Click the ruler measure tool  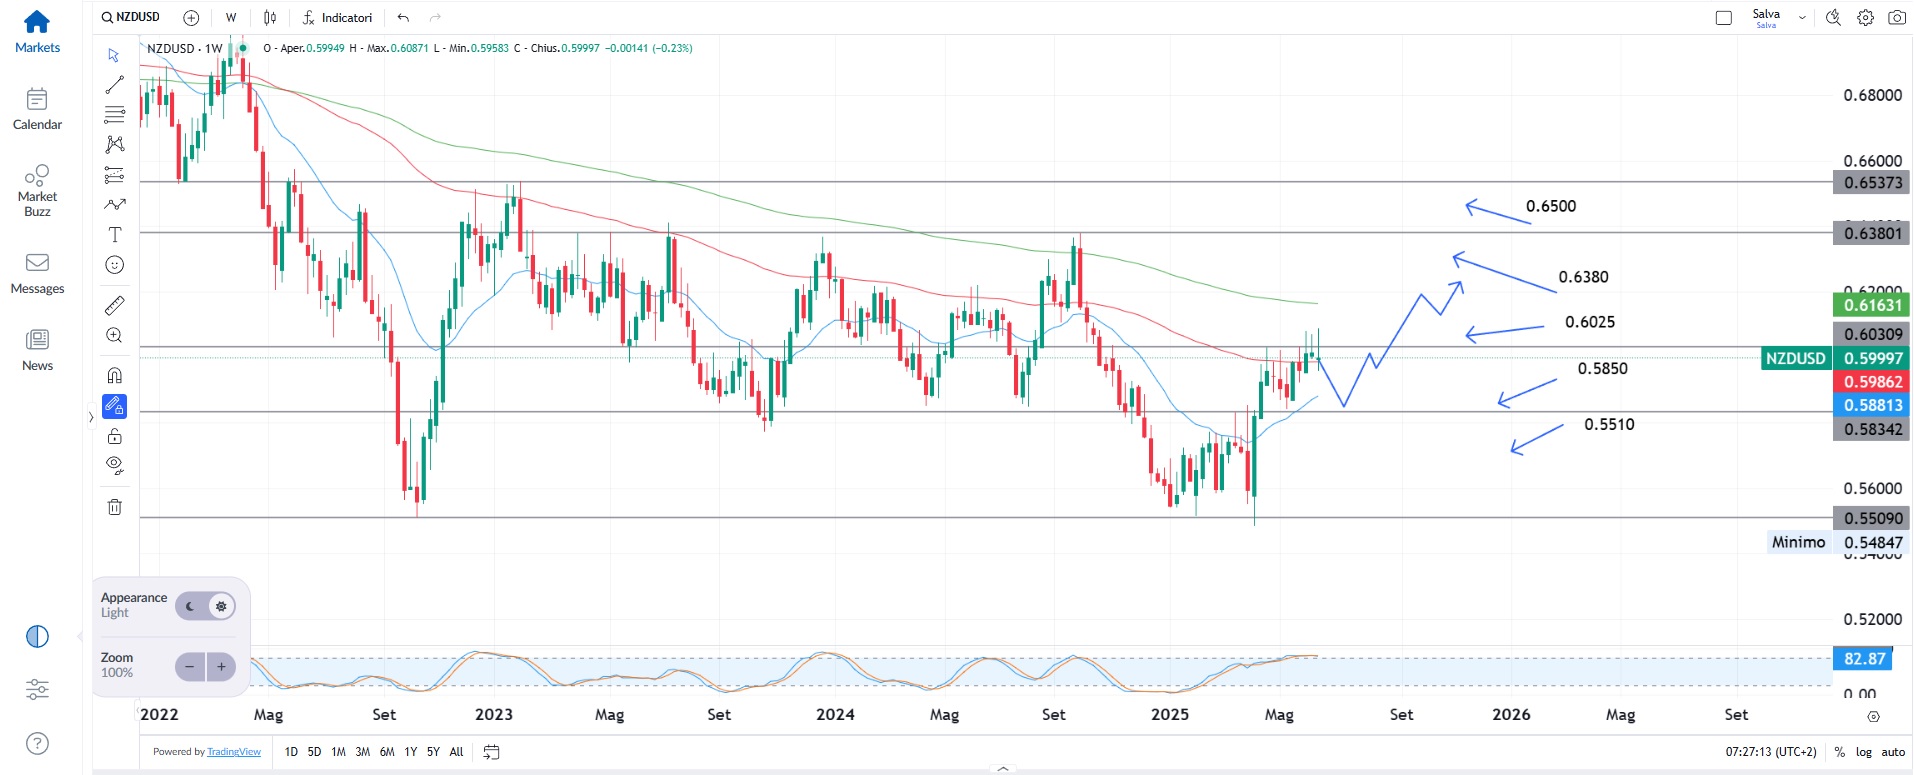click(115, 305)
